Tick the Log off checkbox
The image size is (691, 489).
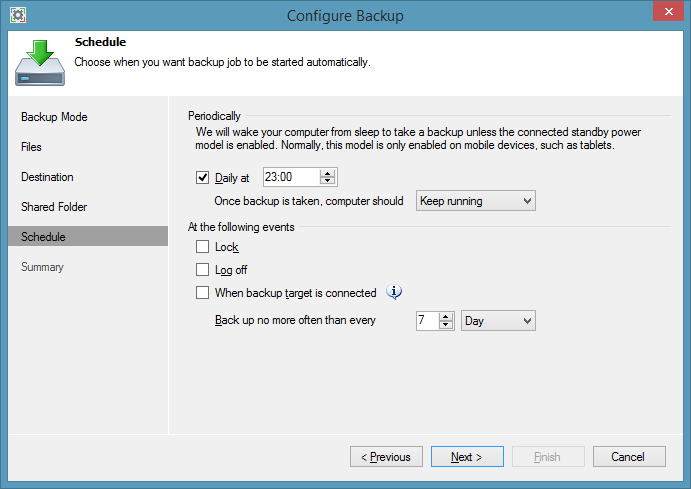(x=203, y=270)
